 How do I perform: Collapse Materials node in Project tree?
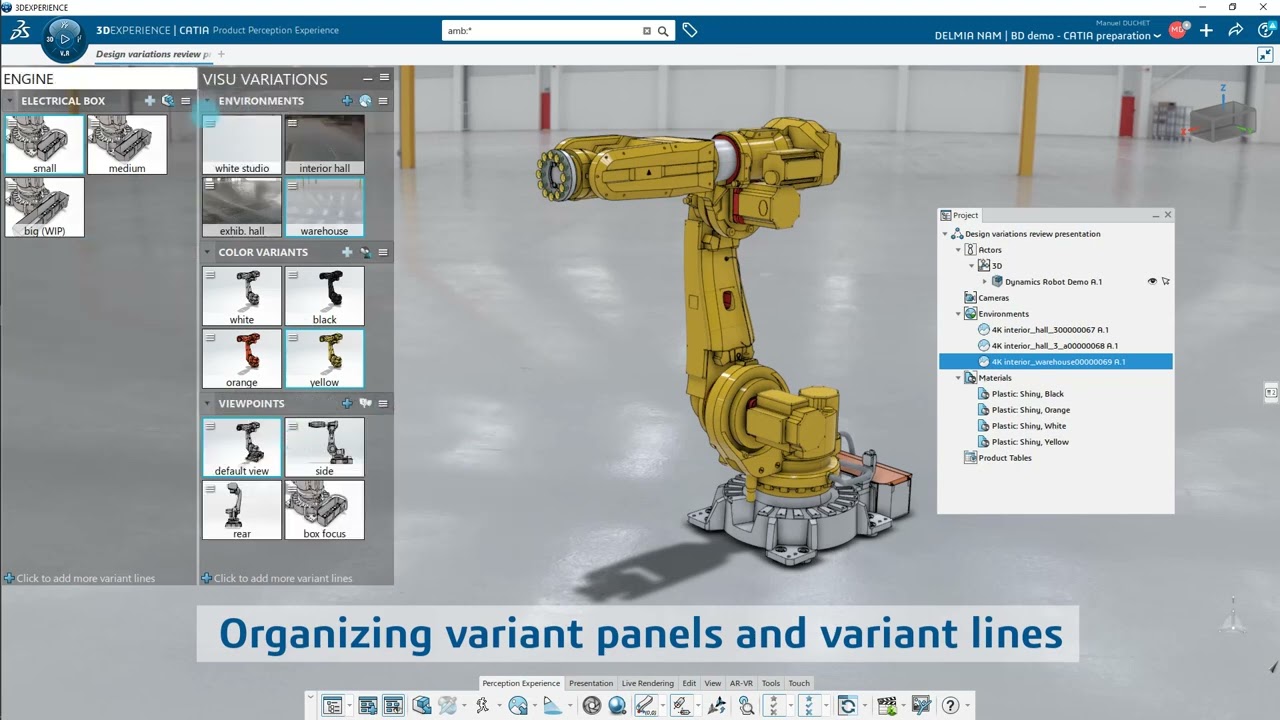pos(958,378)
